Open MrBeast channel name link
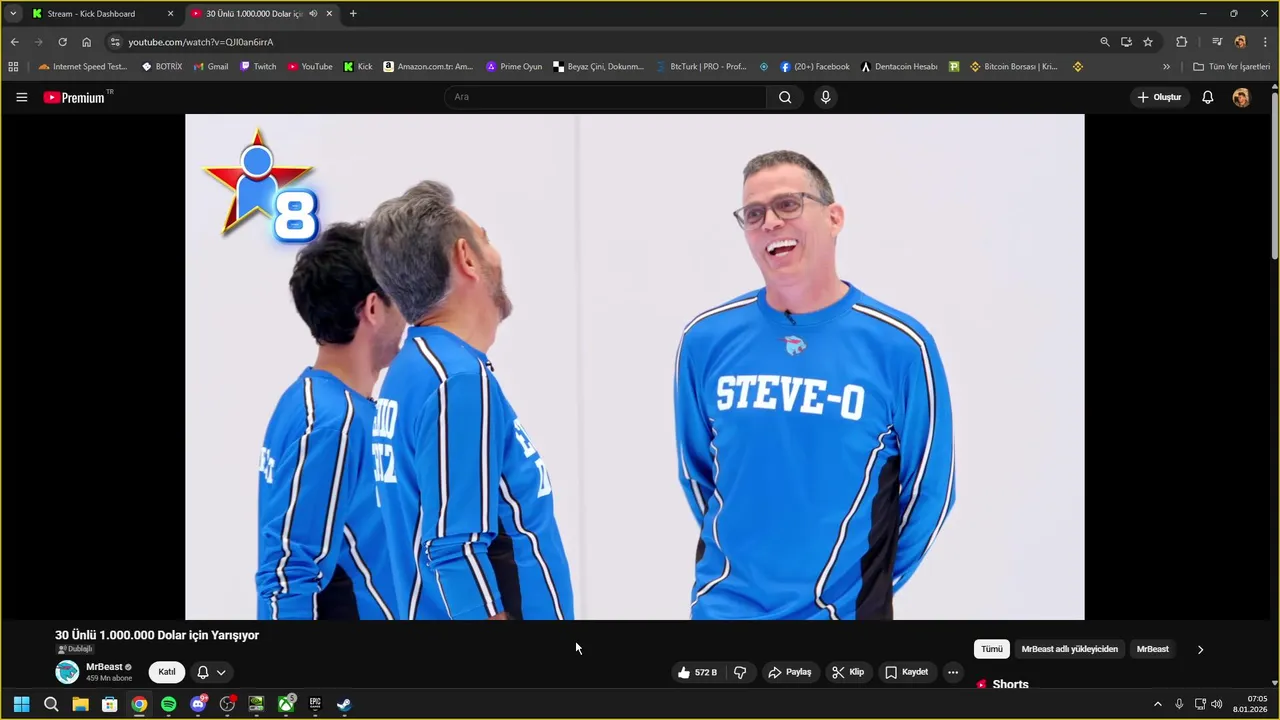Image resolution: width=1280 pixels, height=720 pixels. pyautogui.click(x=104, y=667)
